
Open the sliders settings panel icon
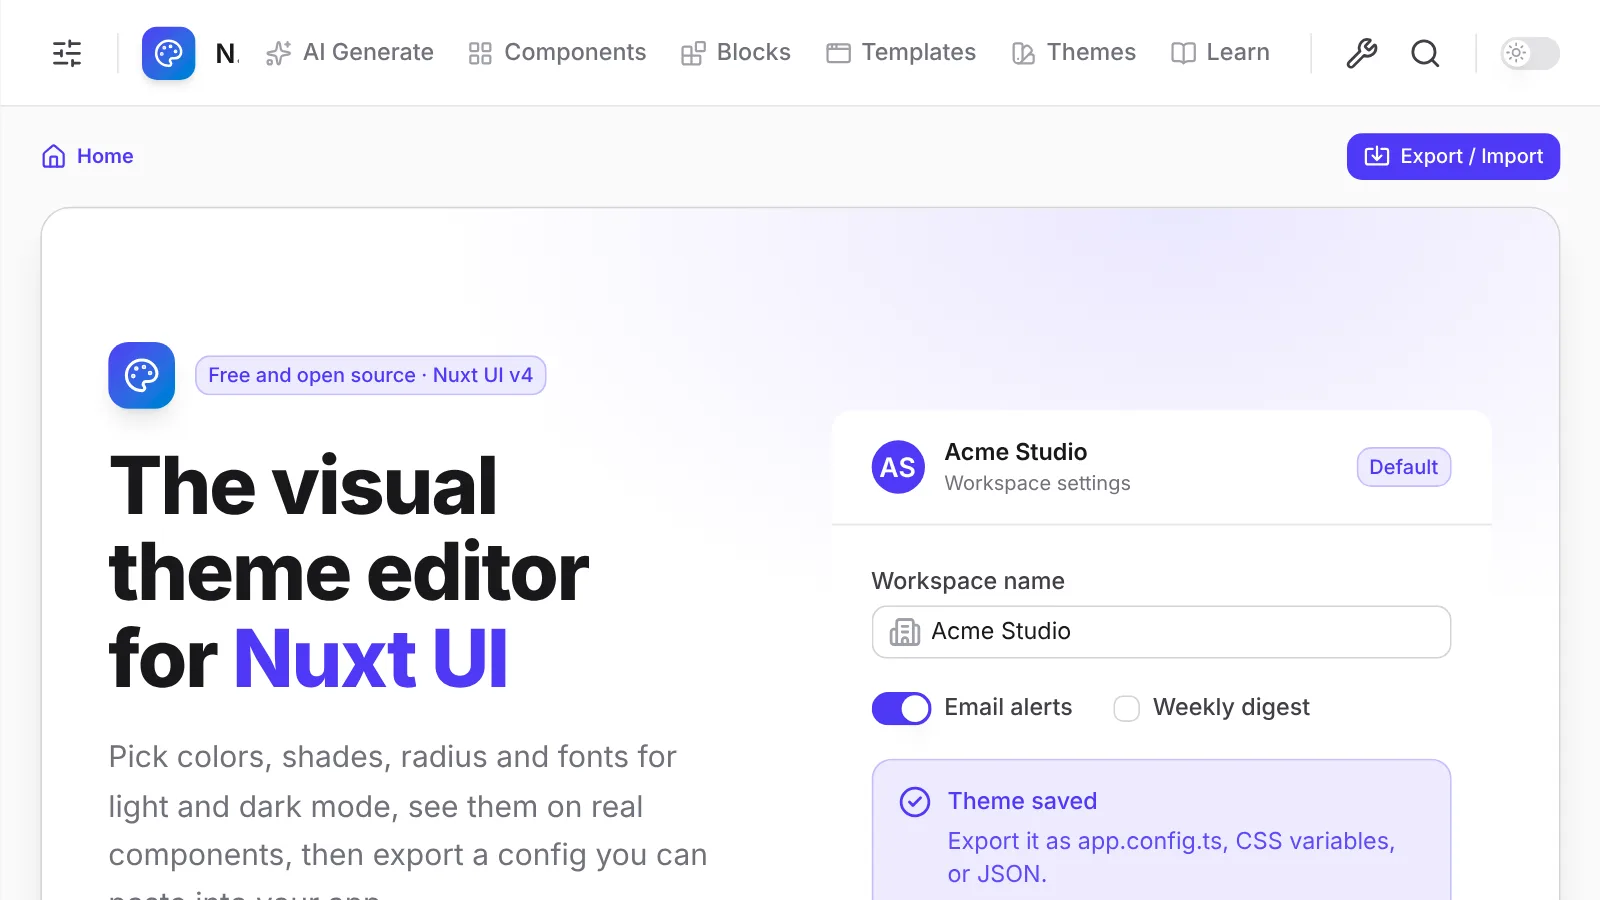(67, 53)
